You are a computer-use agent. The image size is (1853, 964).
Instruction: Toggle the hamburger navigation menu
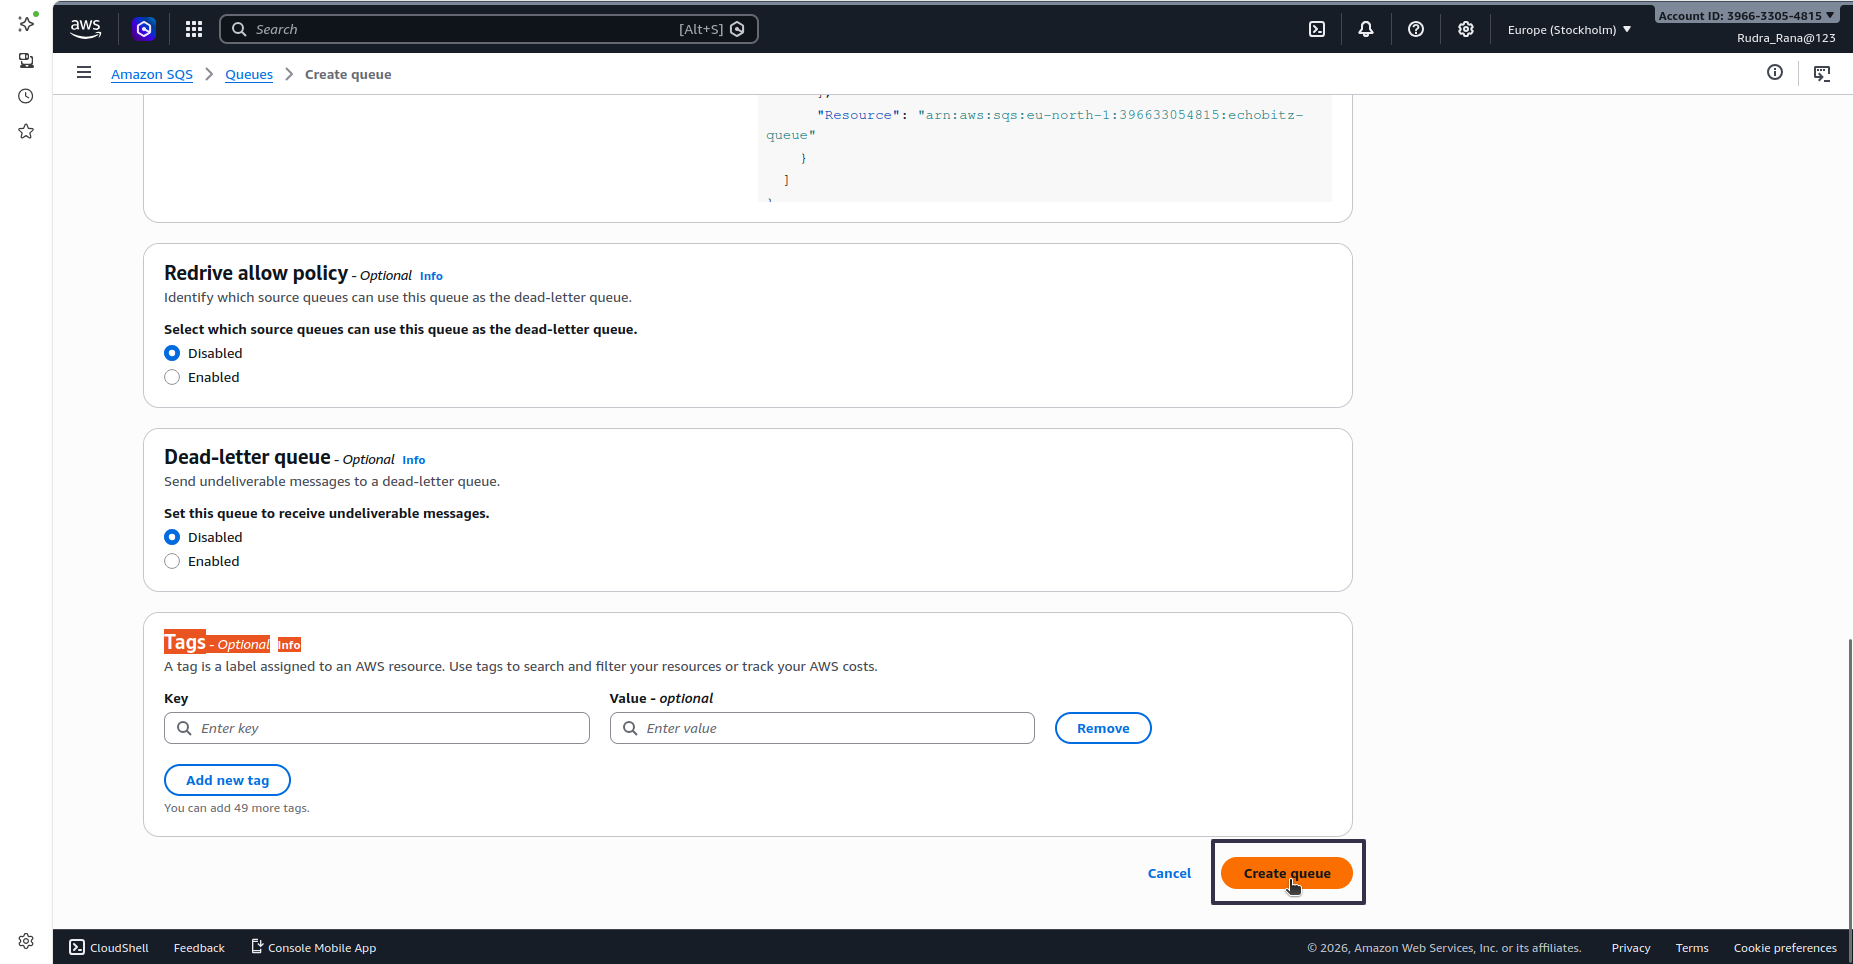[x=84, y=72]
